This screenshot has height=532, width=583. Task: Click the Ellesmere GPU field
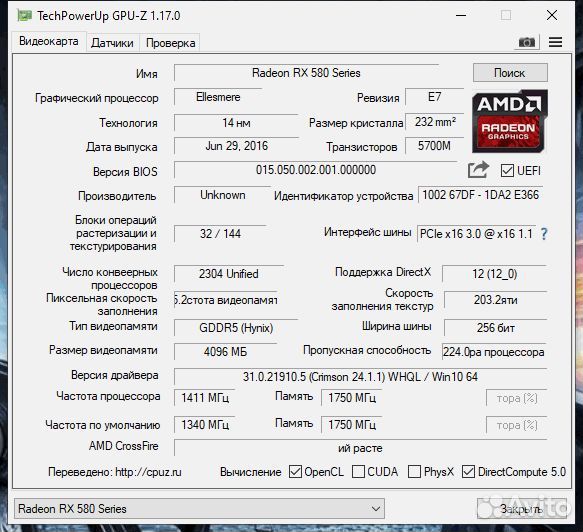tap(218, 97)
